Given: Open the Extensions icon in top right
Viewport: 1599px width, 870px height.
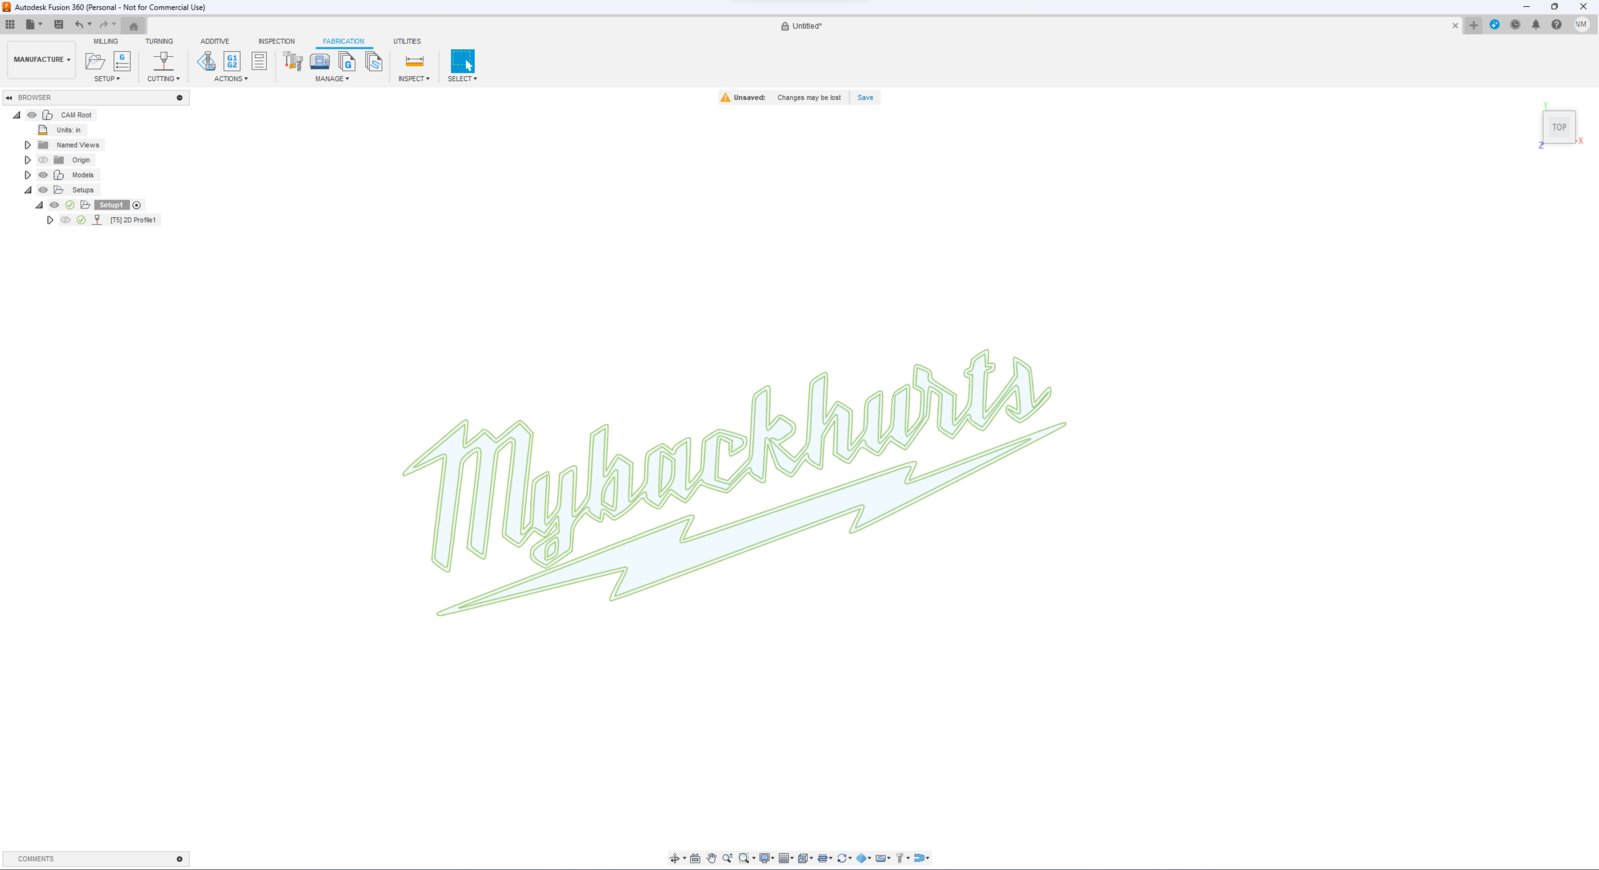Looking at the screenshot, I should click(1494, 25).
